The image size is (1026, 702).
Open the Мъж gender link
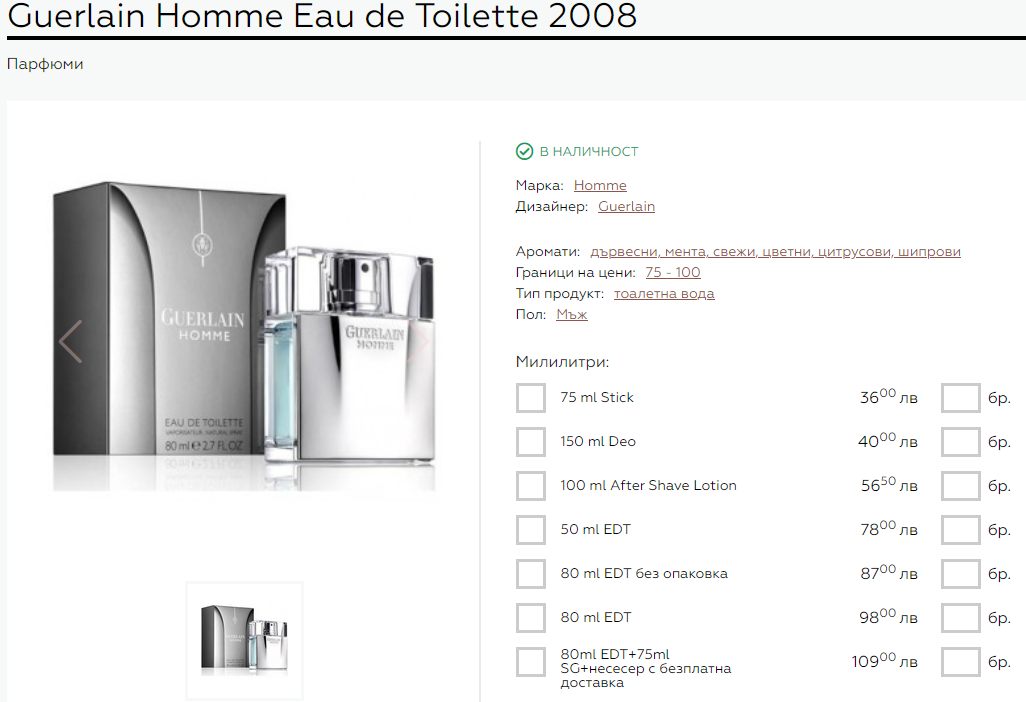(x=572, y=315)
